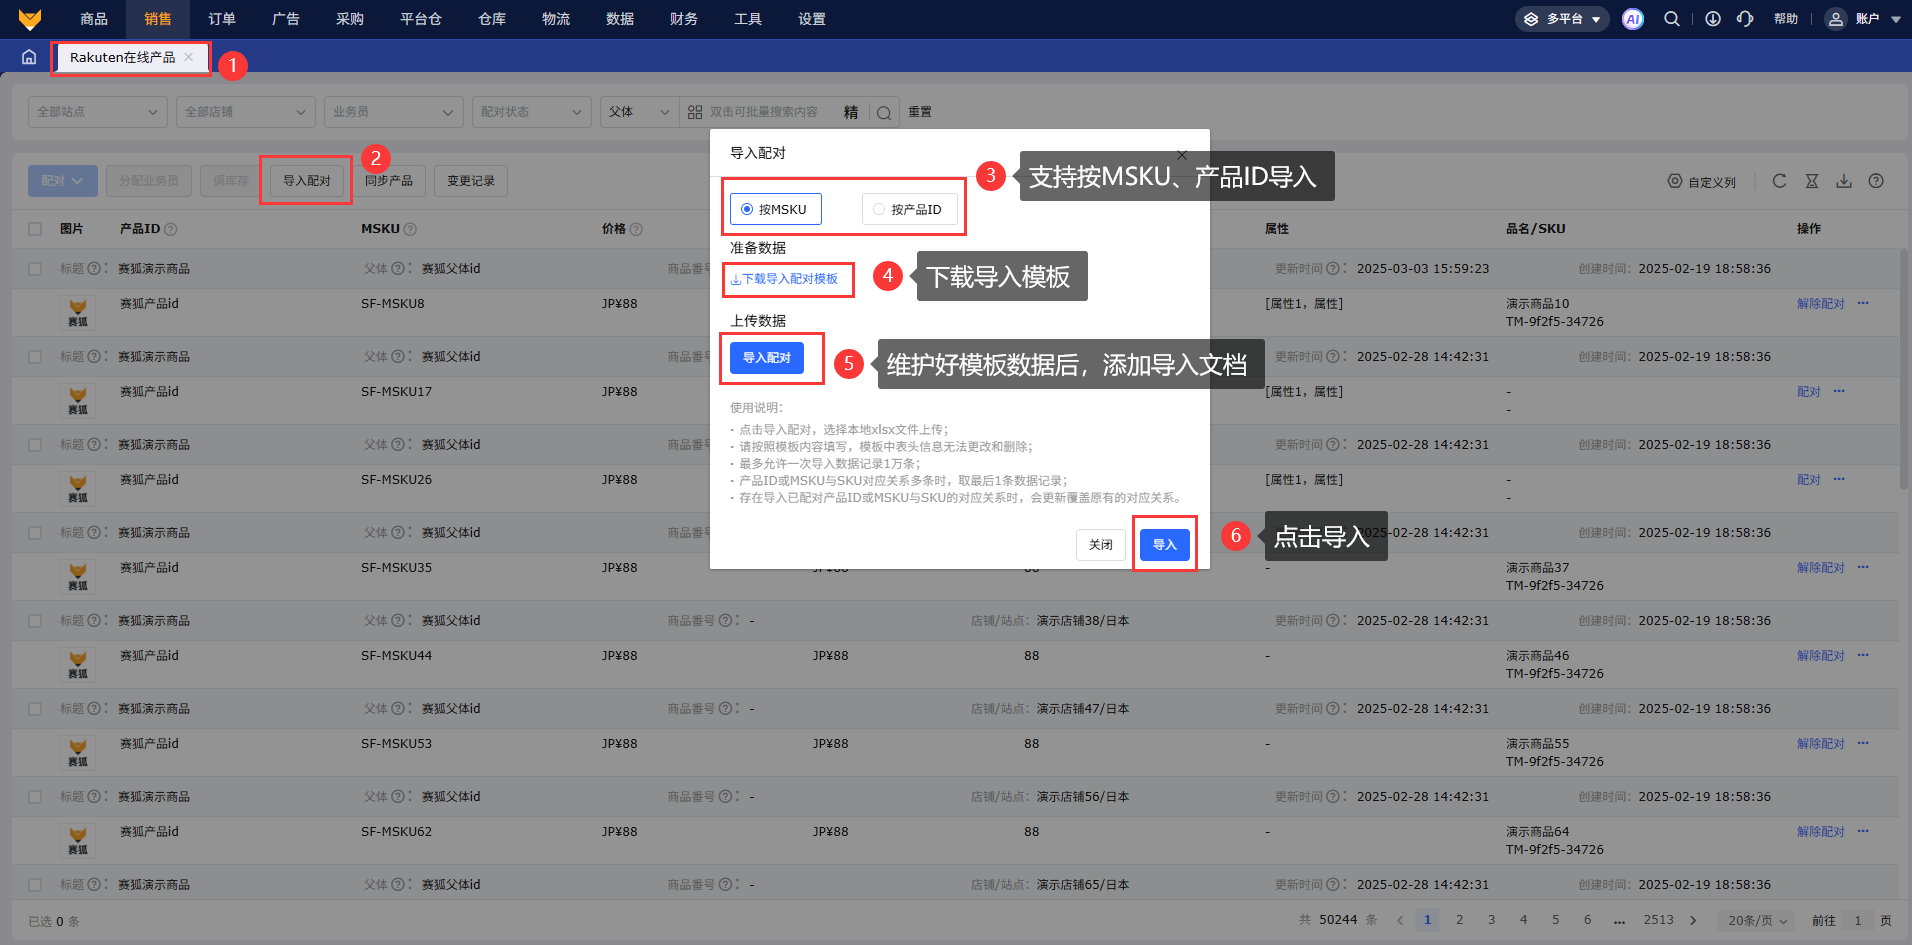Tick the checkbox for the SF-MSKU44 group
The height and width of the screenshot is (945, 1912).
coord(35,621)
